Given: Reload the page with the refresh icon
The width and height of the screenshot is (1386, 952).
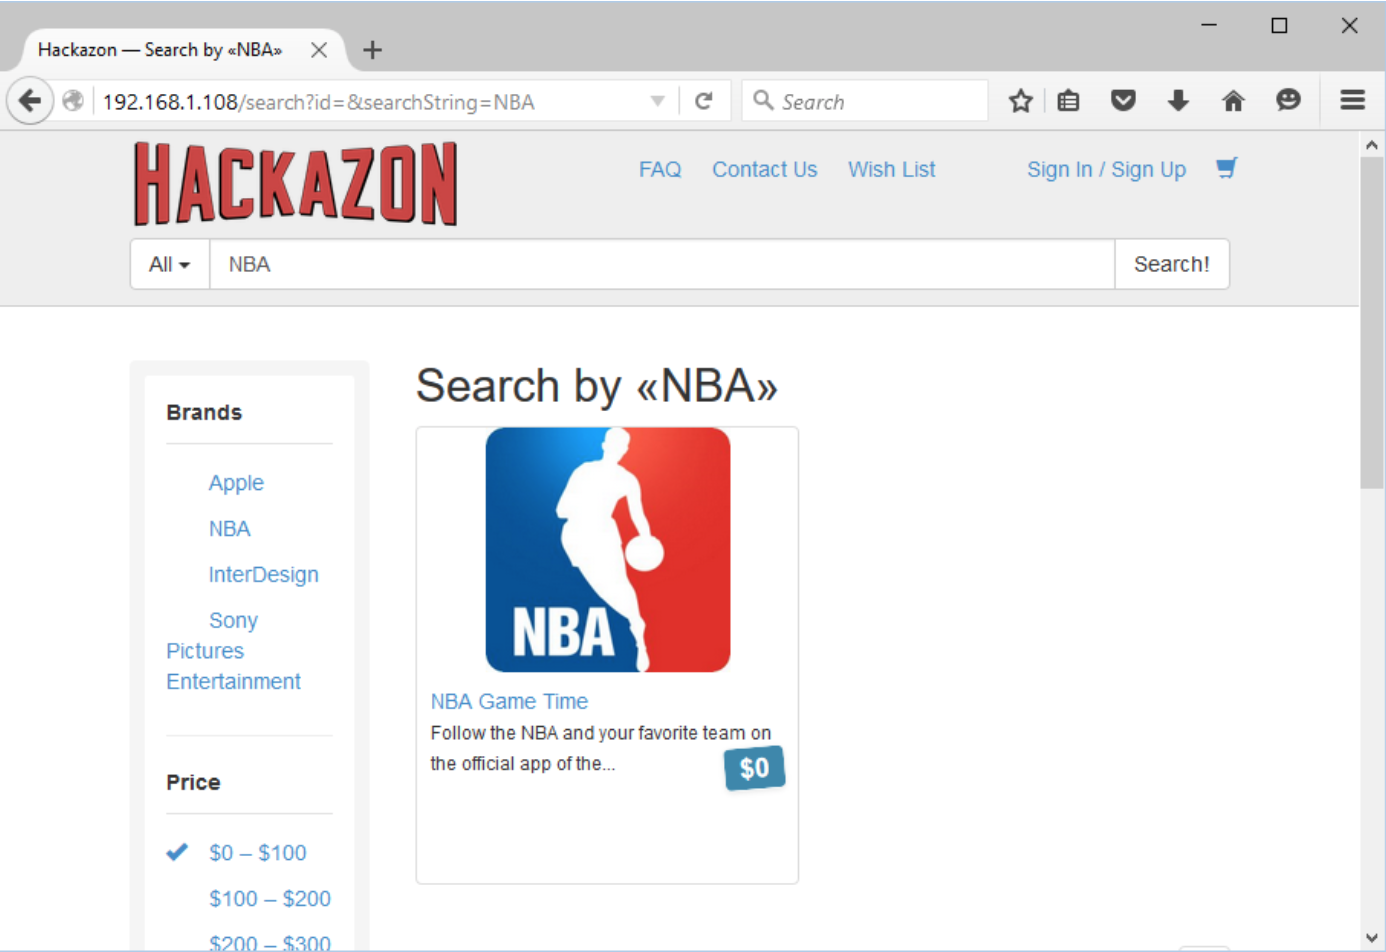Looking at the screenshot, I should [x=704, y=101].
